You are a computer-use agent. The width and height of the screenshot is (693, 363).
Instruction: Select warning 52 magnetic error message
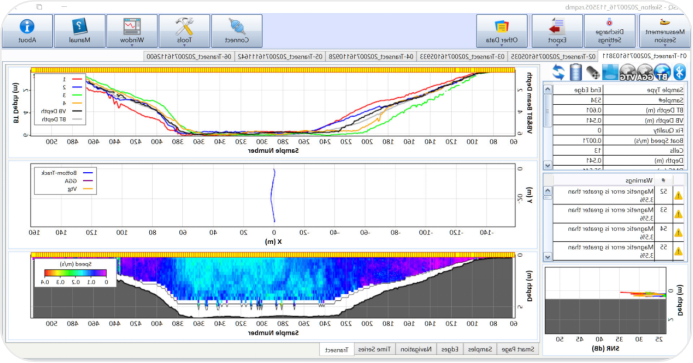tap(603, 195)
